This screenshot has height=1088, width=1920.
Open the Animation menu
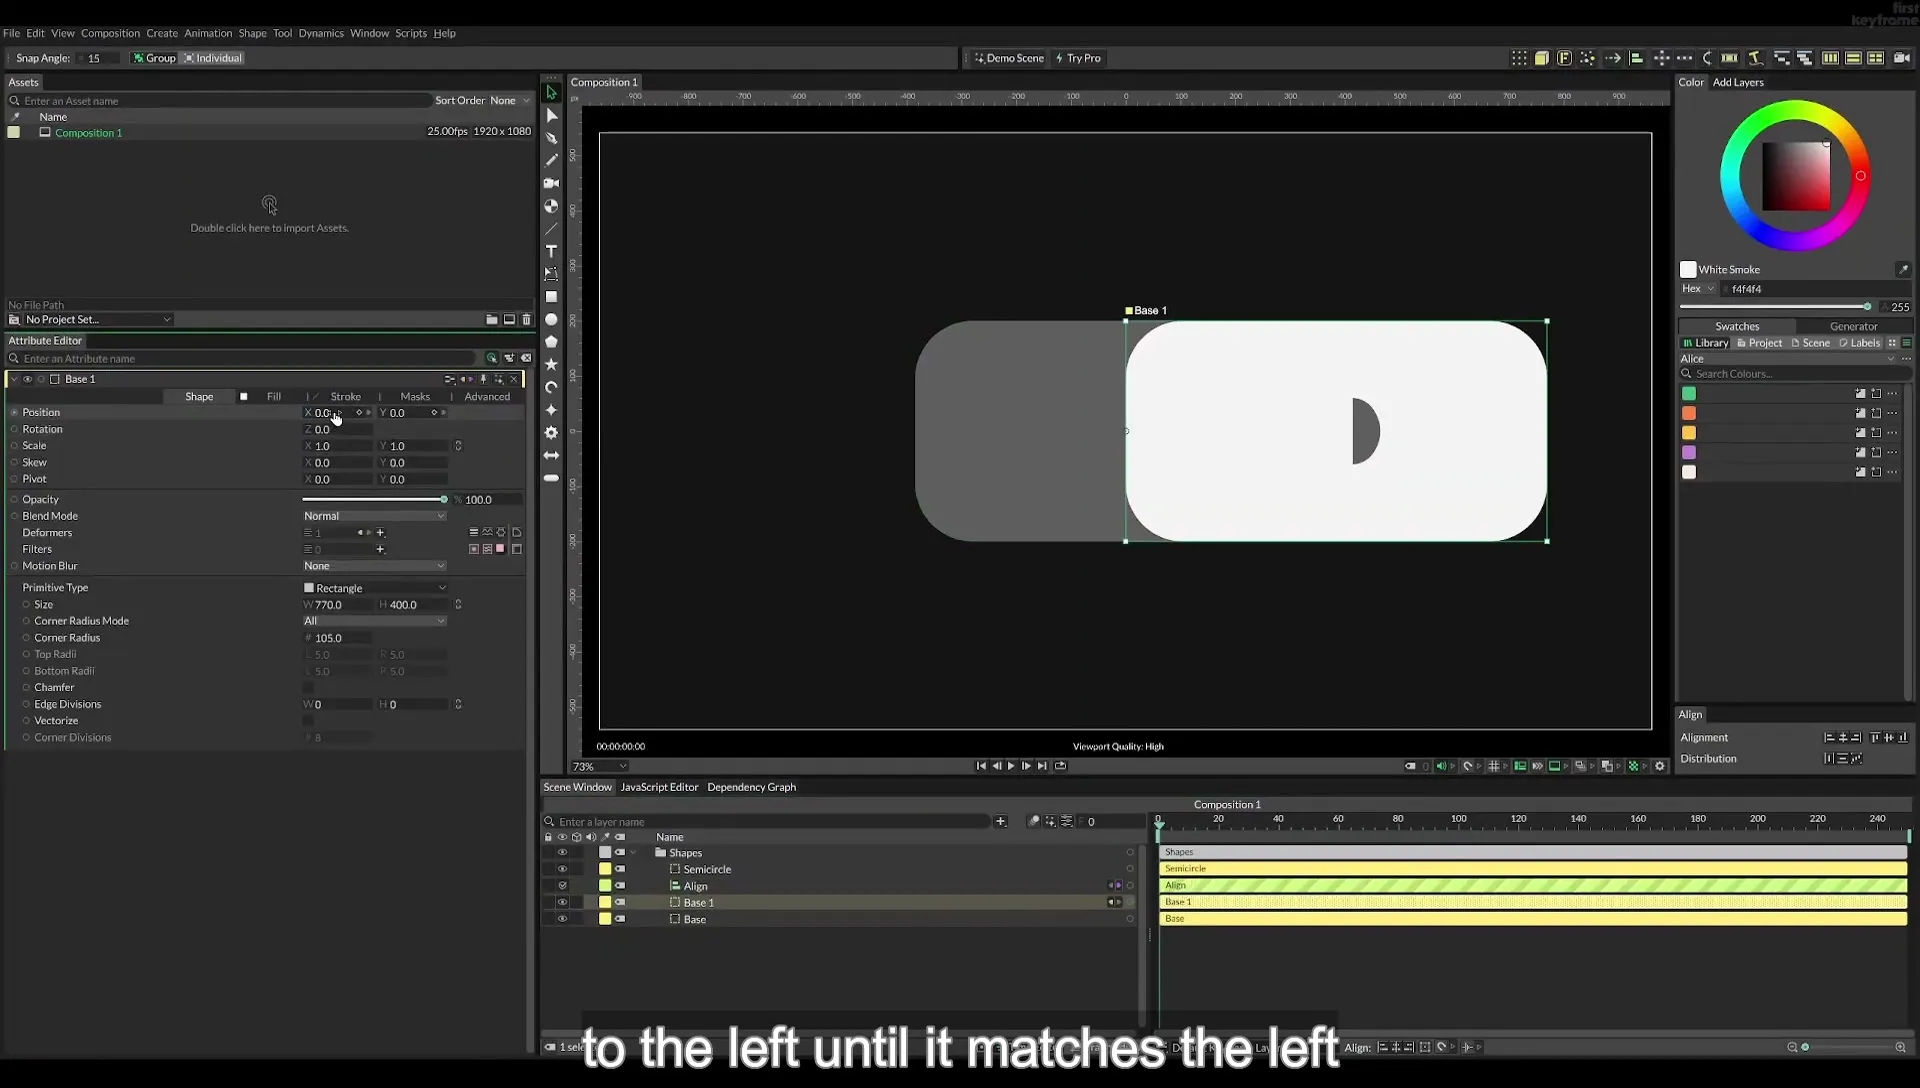point(208,33)
